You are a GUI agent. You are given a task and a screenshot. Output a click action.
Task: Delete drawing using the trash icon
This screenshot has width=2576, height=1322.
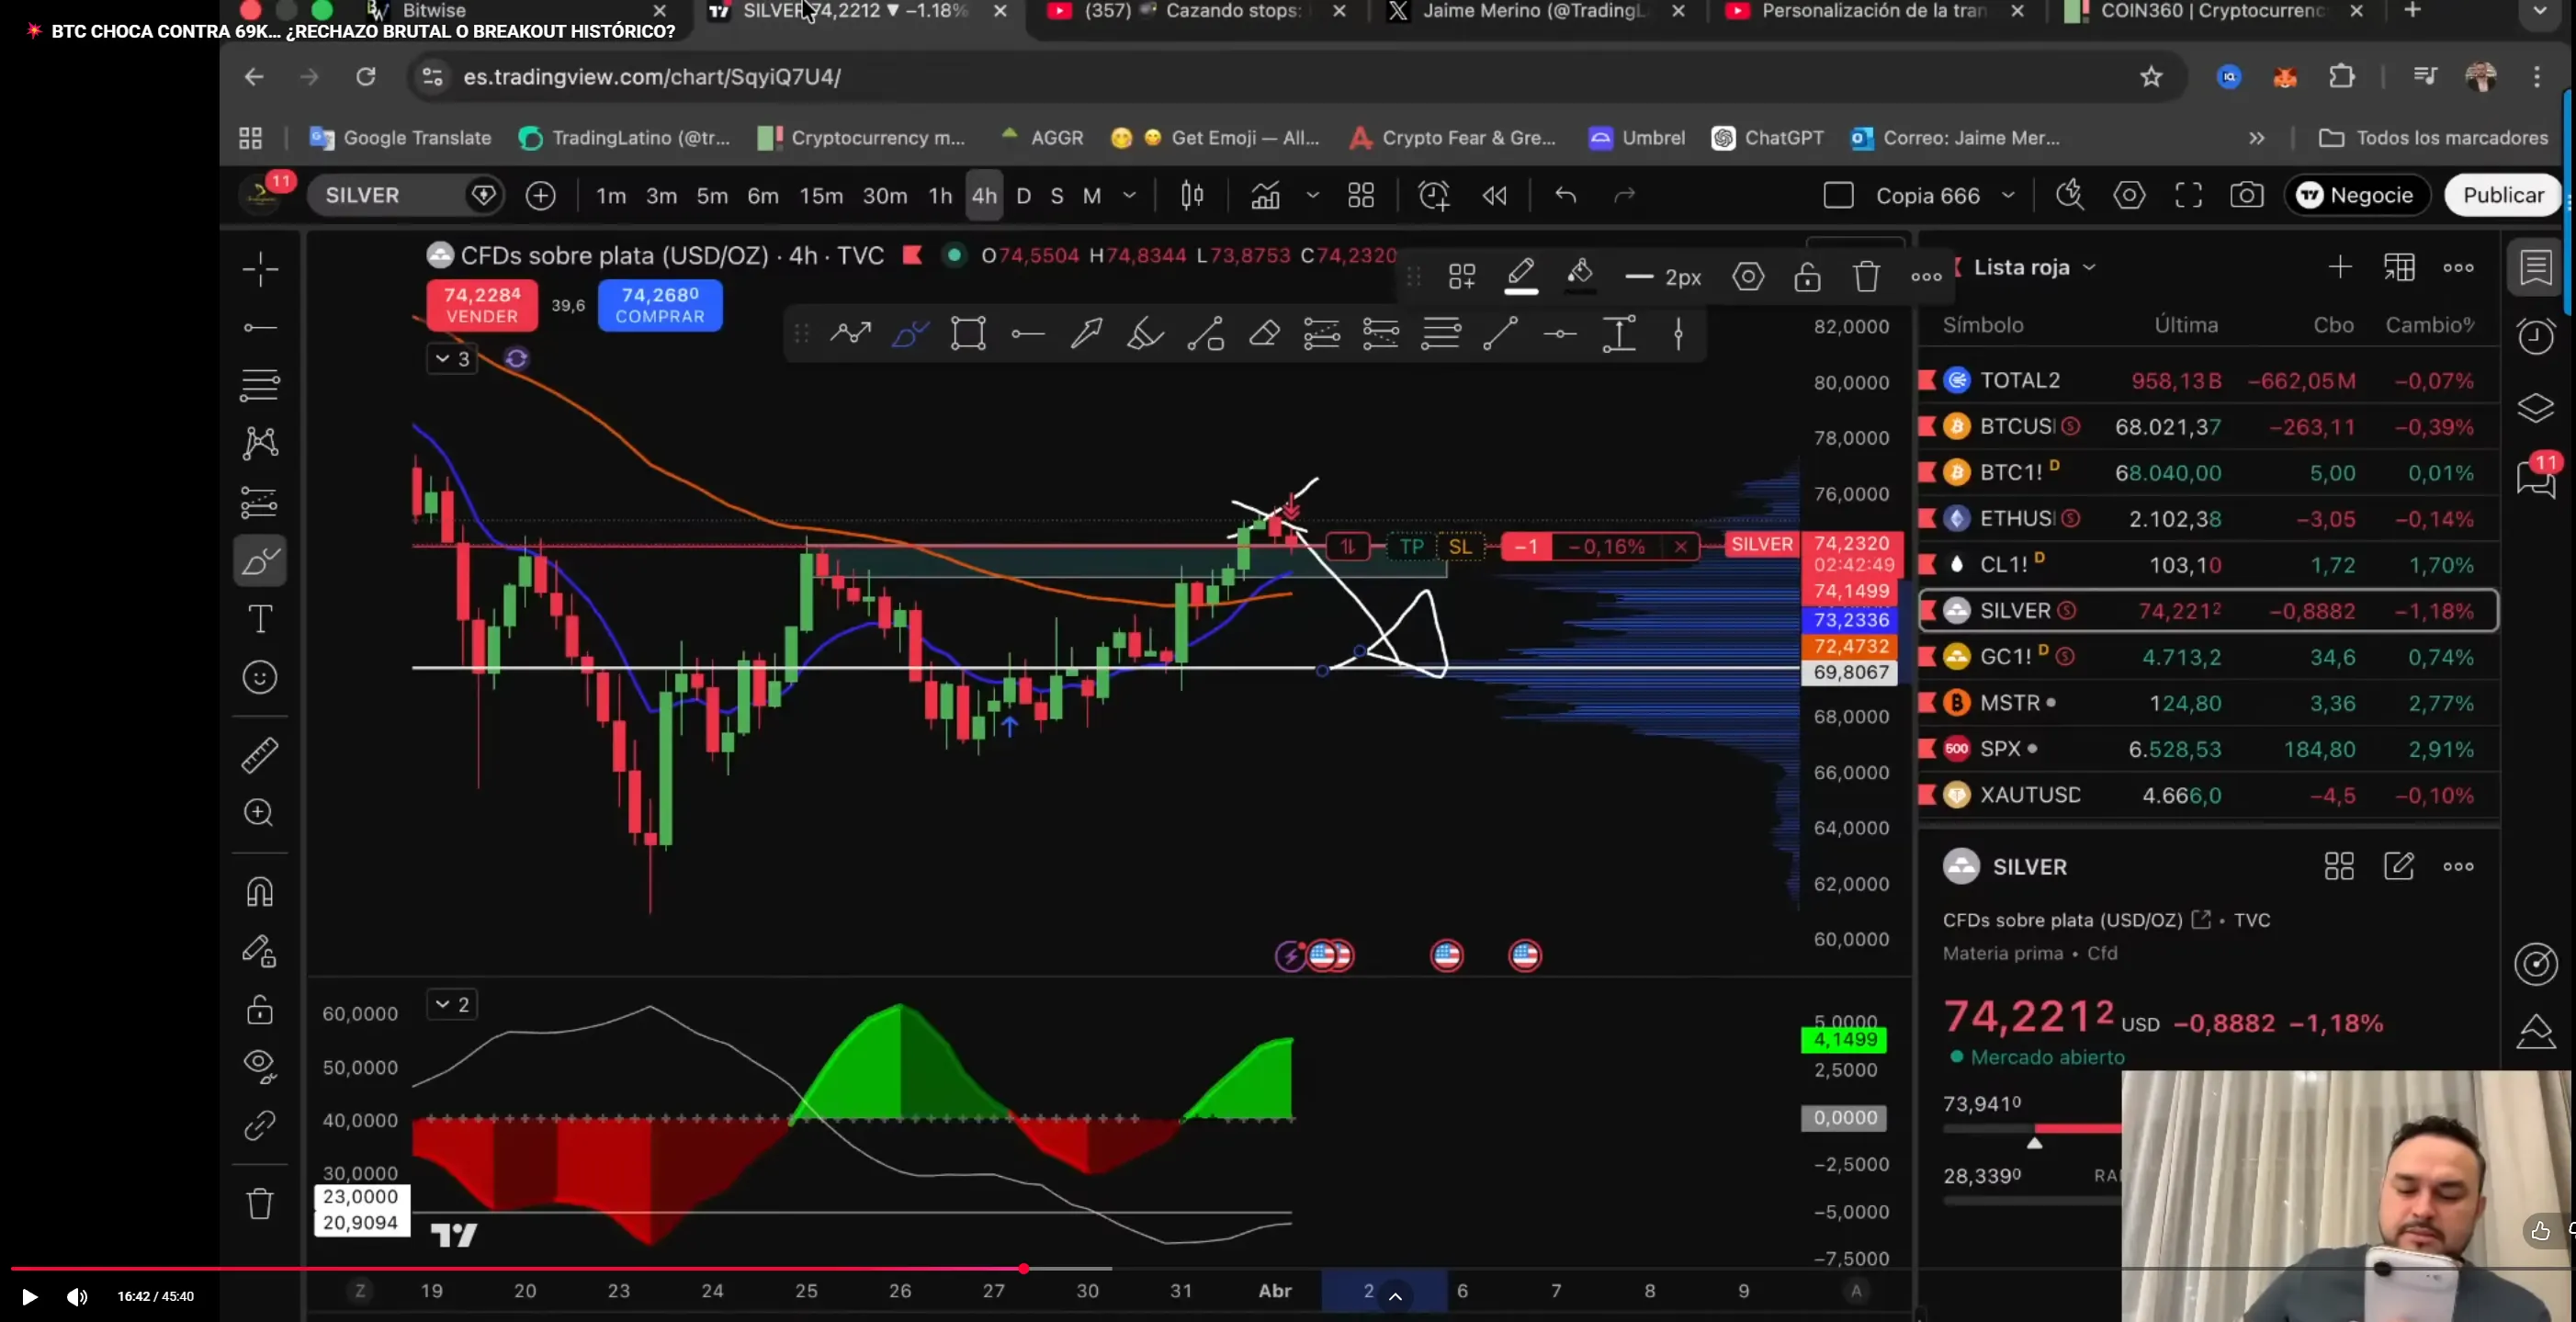[x=1866, y=277]
